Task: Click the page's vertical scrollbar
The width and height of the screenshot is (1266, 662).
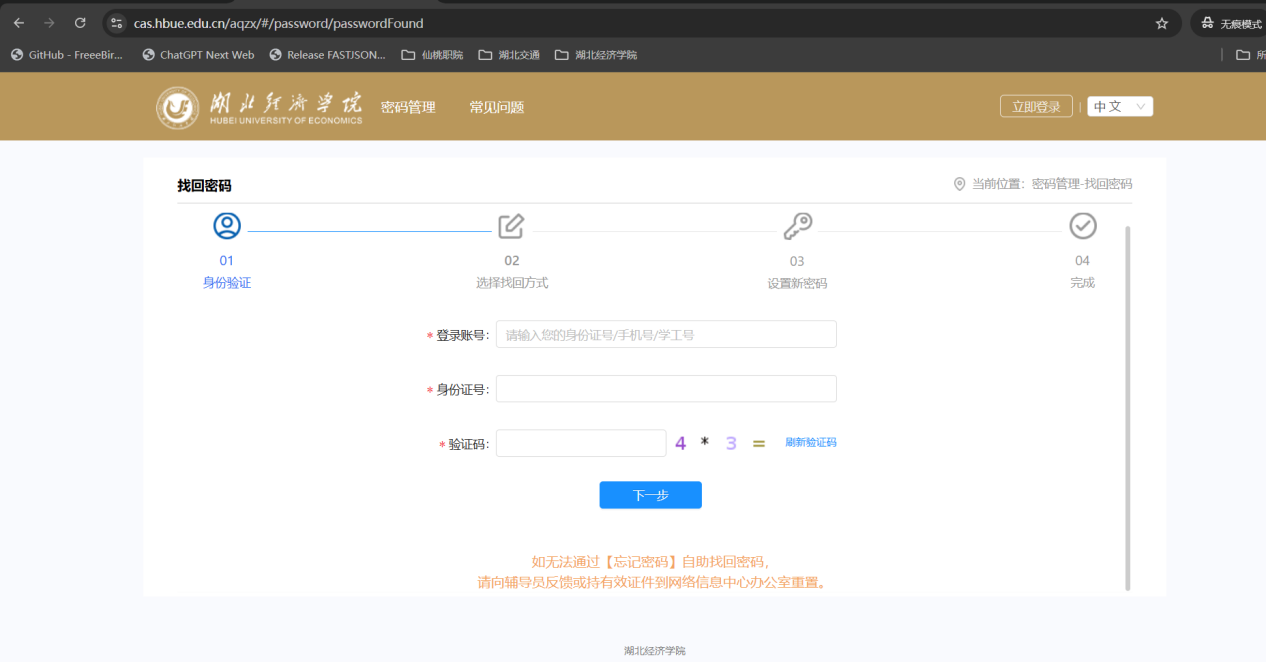Action: point(1128,400)
